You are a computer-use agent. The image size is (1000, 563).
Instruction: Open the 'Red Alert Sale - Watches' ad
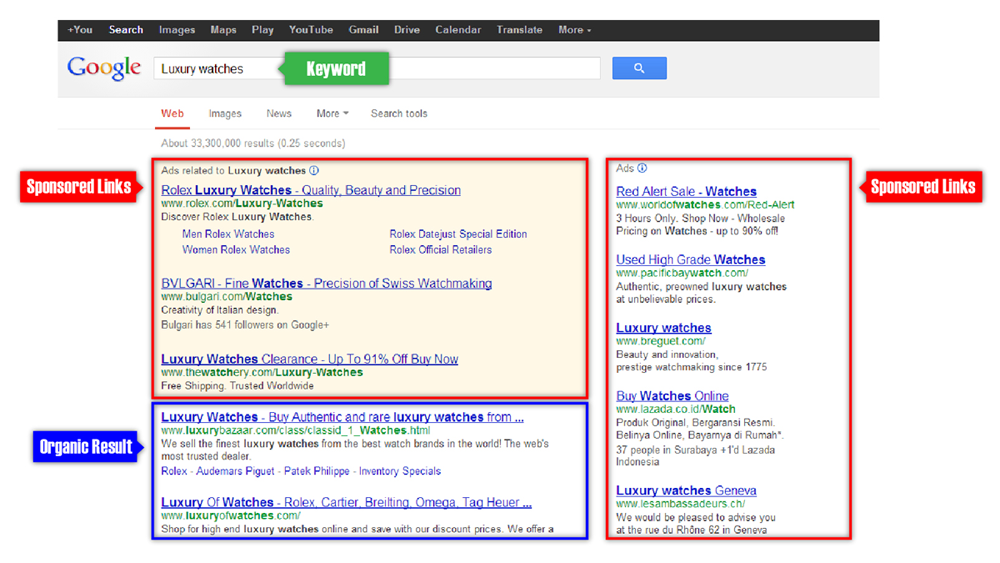click(x=686, y=191)
